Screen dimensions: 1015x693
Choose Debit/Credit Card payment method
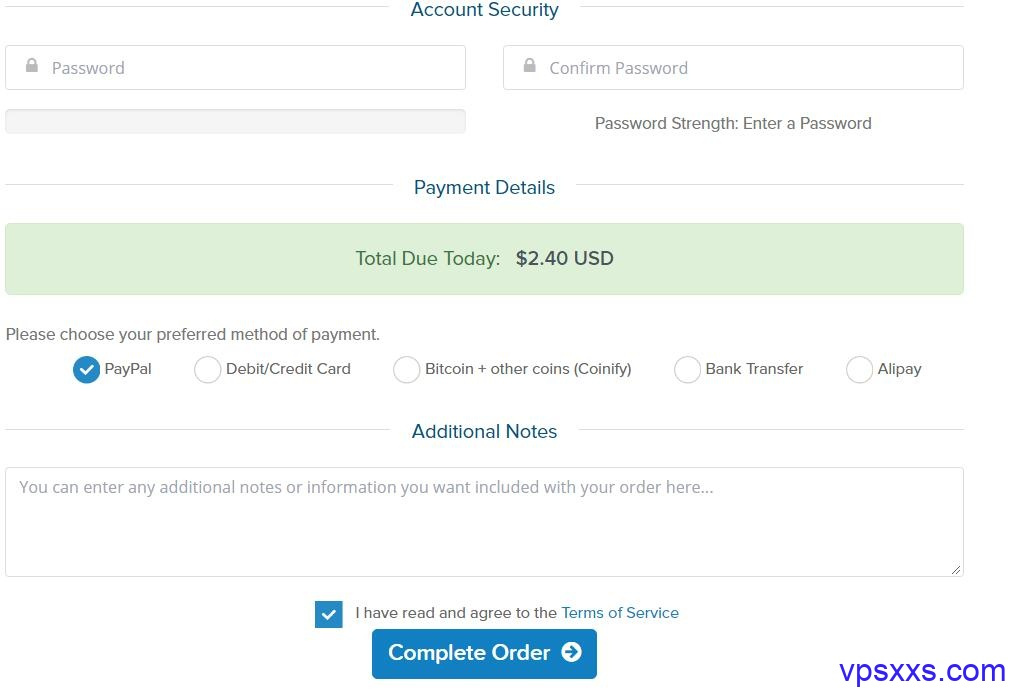point(207,370)
